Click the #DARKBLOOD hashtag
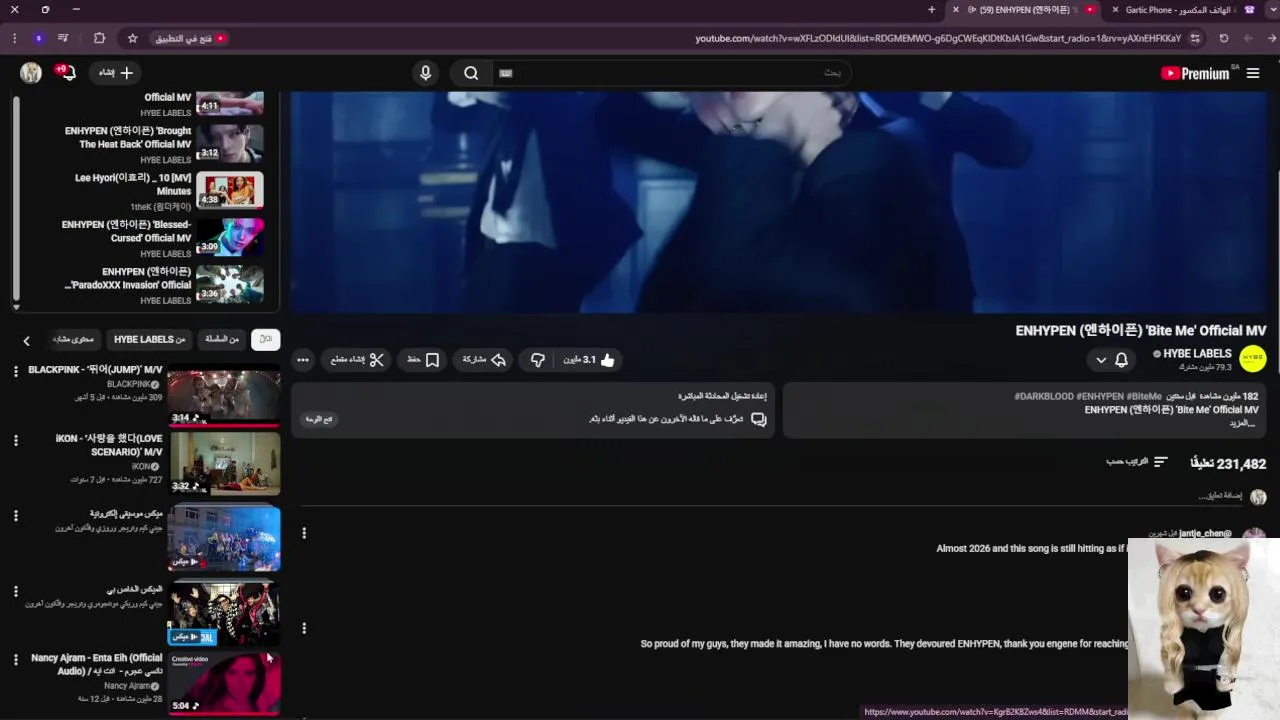 click(1043, 397)
